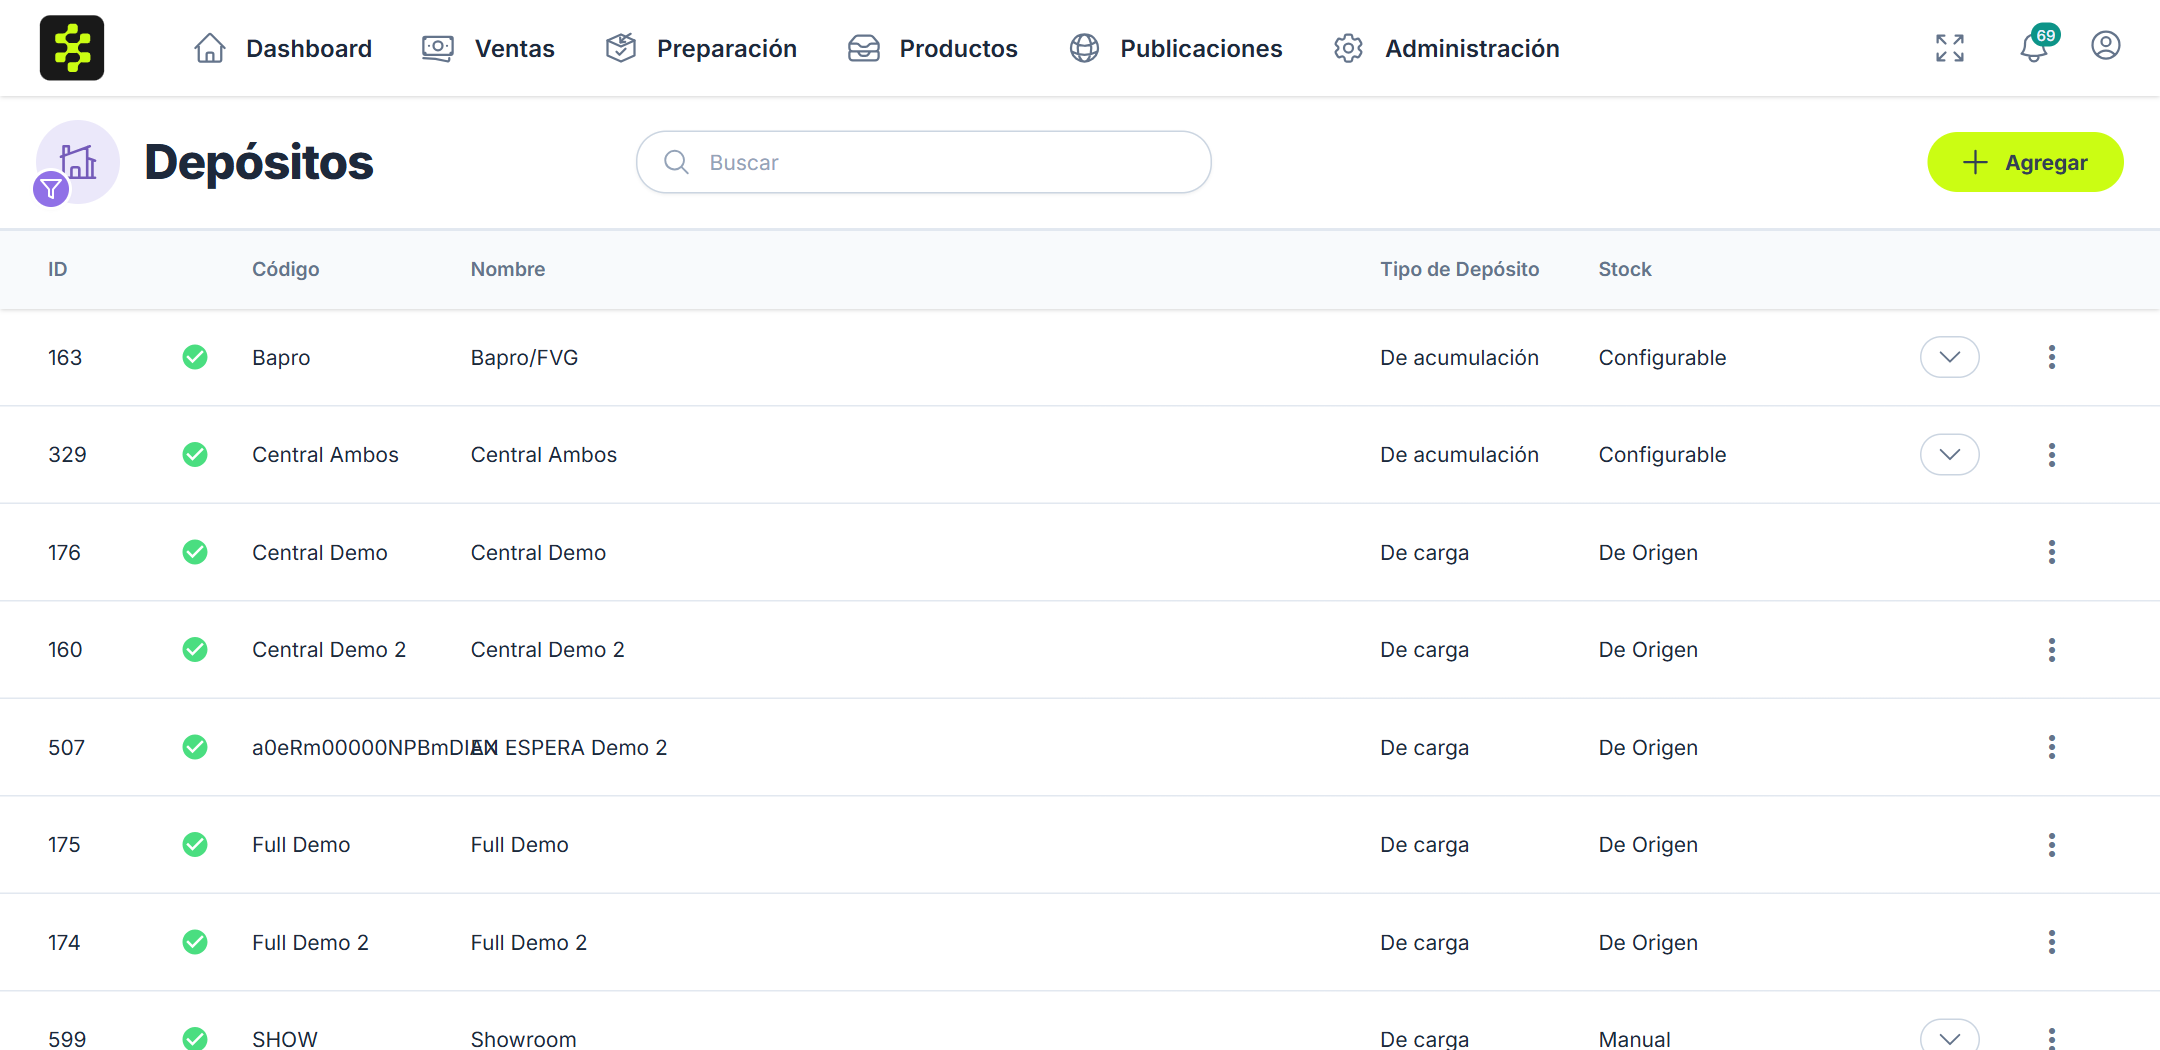Sort by the Stock column header
2160x1050 pixels.
(x=1625, y=269)
